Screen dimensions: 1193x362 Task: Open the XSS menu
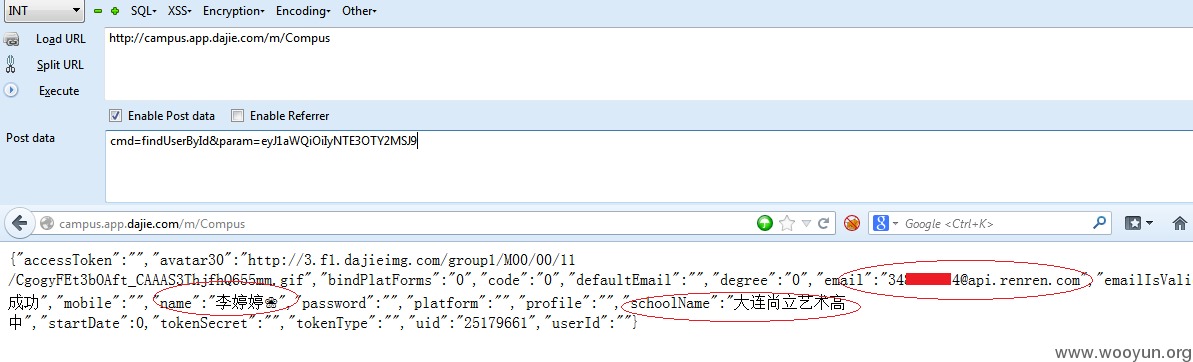(x=180, y=11)
